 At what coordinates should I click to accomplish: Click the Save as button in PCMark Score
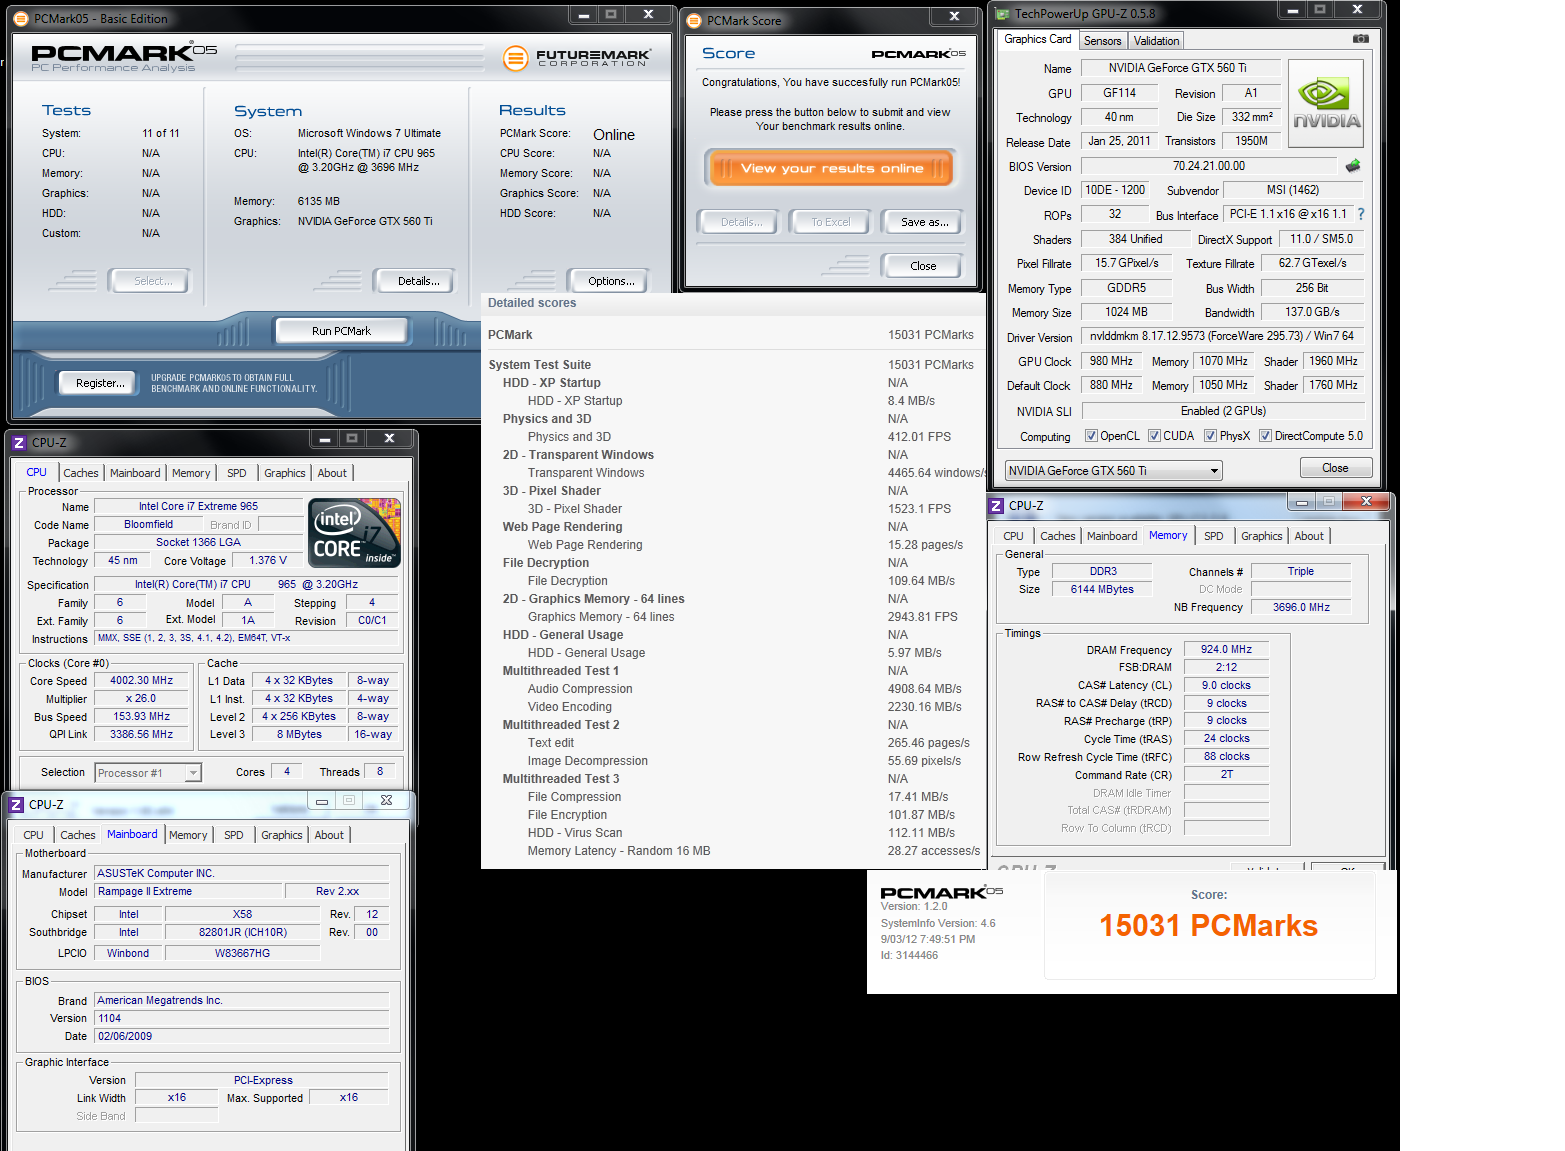point(924,222)
